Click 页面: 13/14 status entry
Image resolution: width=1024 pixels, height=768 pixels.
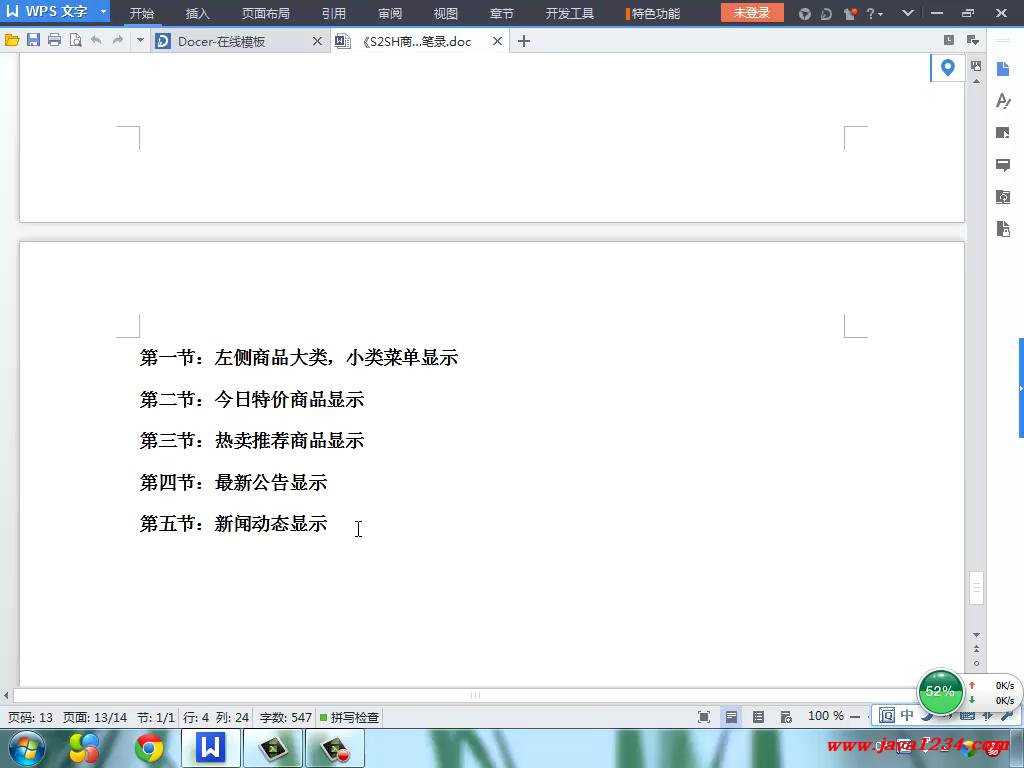(95, 717)
